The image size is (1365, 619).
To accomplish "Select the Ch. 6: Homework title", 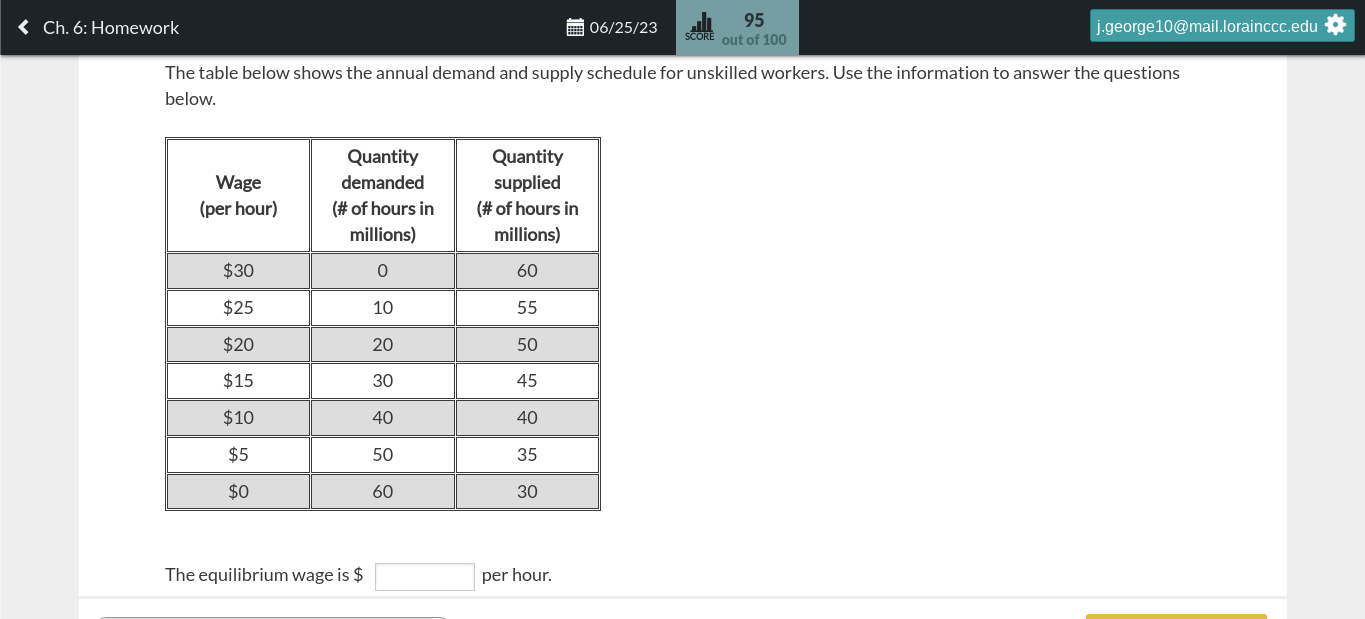I will click(110, 27).
